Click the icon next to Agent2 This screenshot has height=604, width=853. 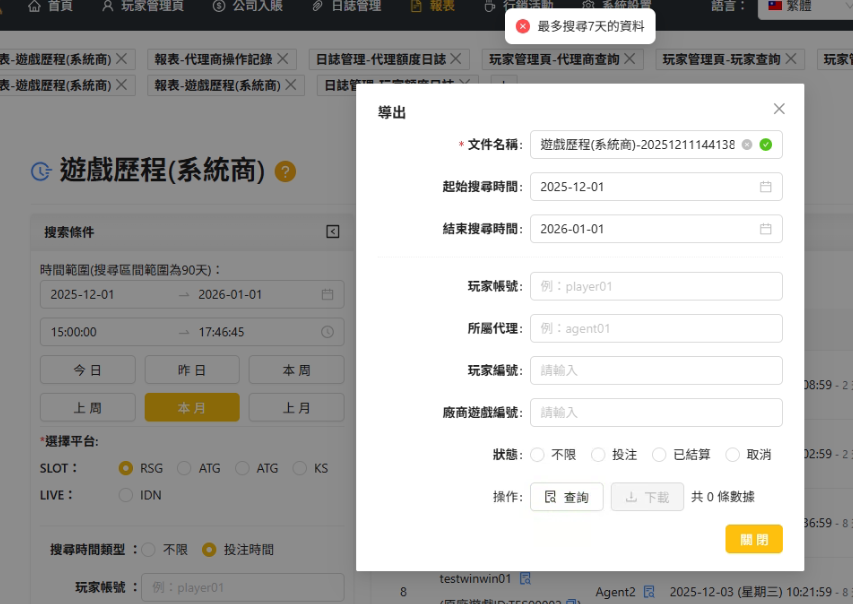pos(649,591)
